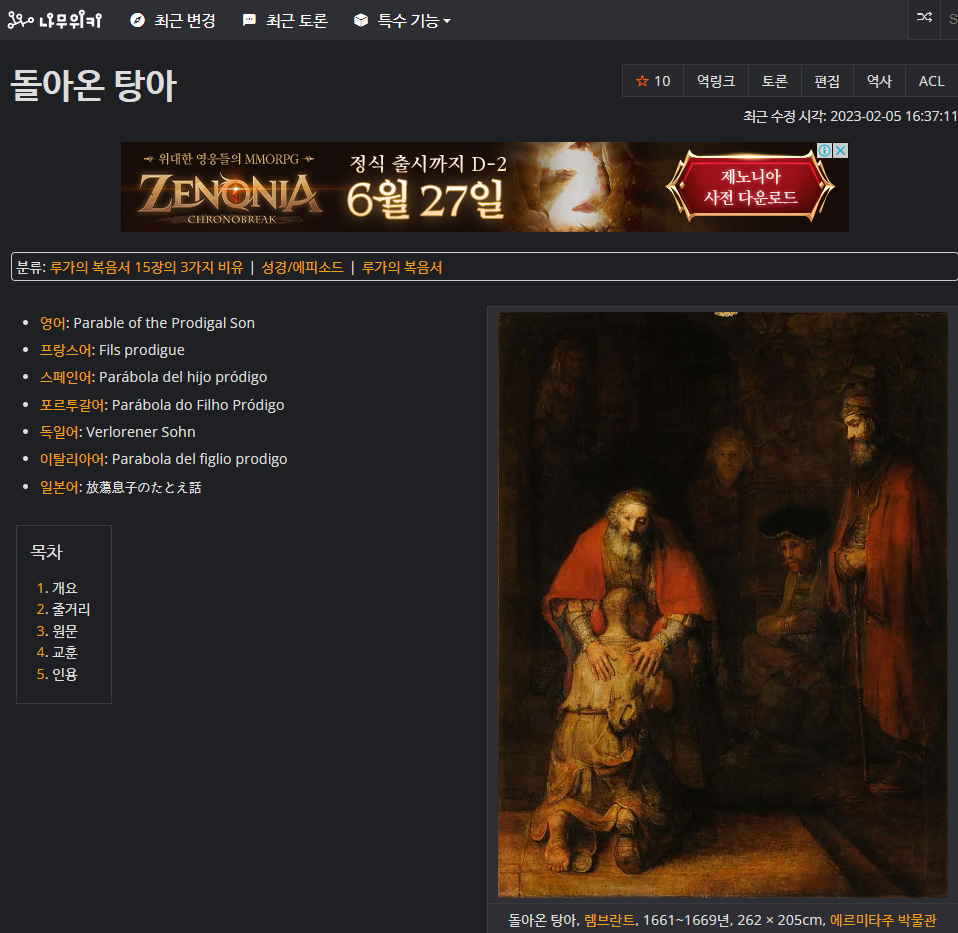Click the cube icon beside 특수 기능
Image resolution: width=958 pixels, height=933 pixels.
(361, 20)
